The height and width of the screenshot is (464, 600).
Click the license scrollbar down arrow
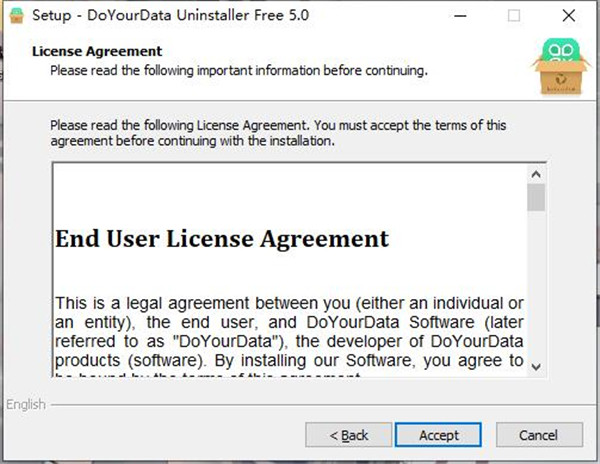click(x=536, y=366)
